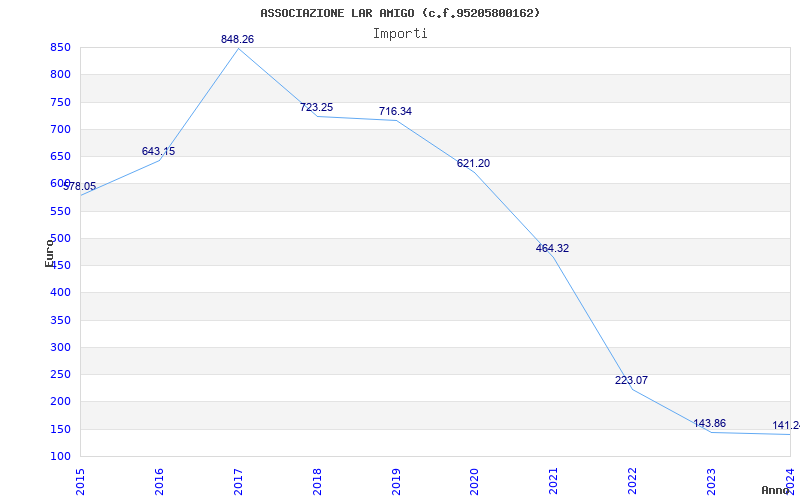800x500 pixels.
Task: Click the 141.24 data label for 2024
Action: tap(786, 426)
